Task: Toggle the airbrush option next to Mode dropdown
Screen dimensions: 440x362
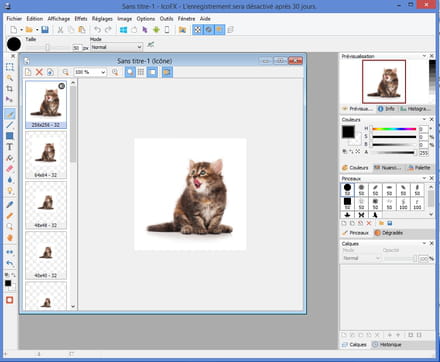Action: [x=151, y=44]
